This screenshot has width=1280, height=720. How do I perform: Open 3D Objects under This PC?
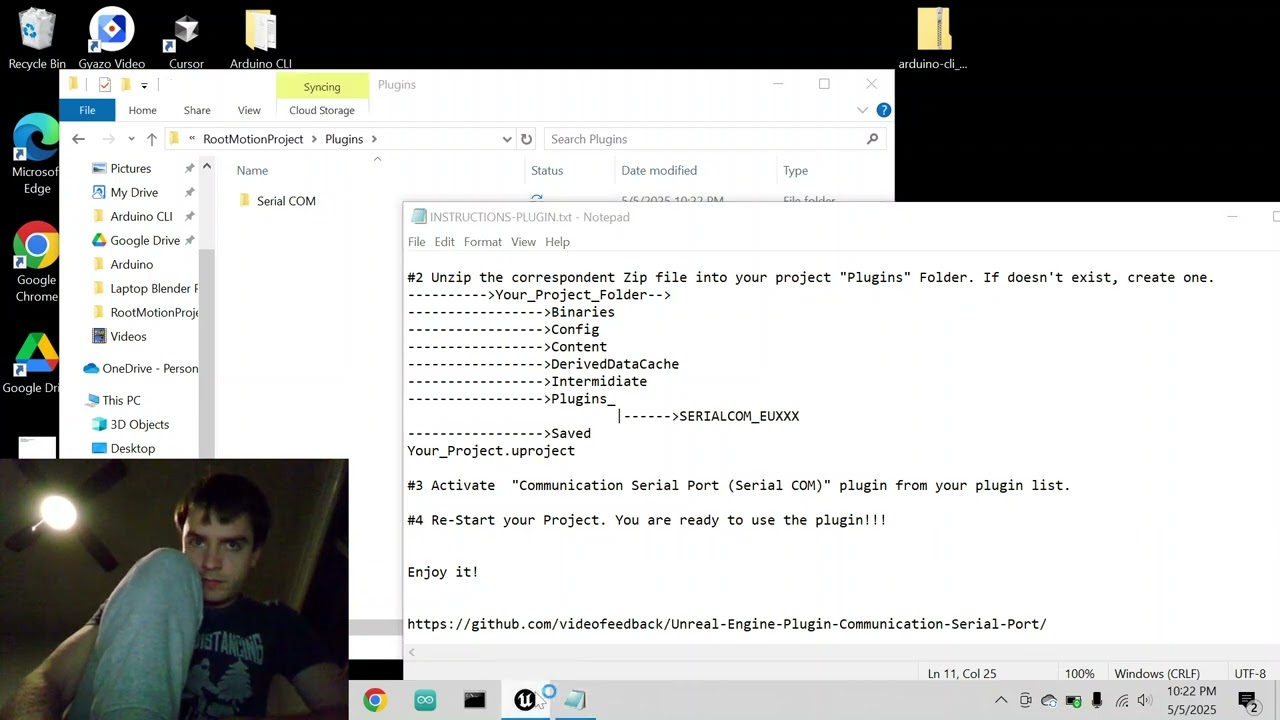click(x=139, y=425)
